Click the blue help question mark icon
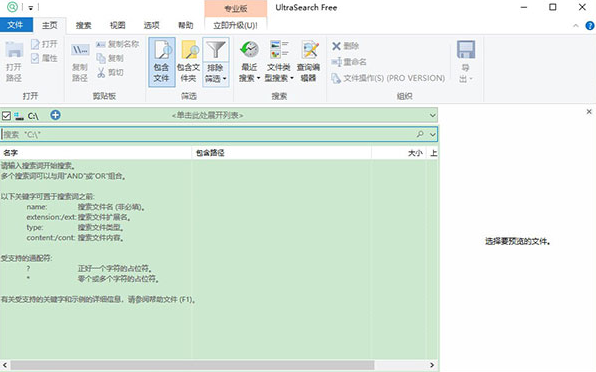The height and width of the screenshot is (372, 596). tap(590, 25)
